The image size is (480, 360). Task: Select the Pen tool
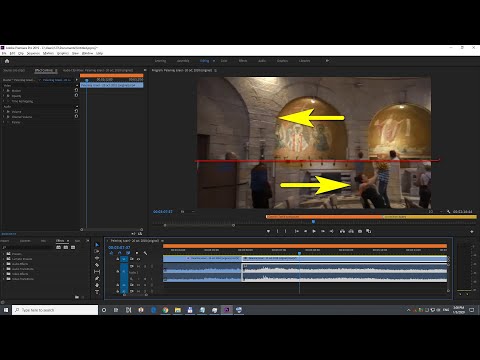pyautogui.click(x=97, y=279)
